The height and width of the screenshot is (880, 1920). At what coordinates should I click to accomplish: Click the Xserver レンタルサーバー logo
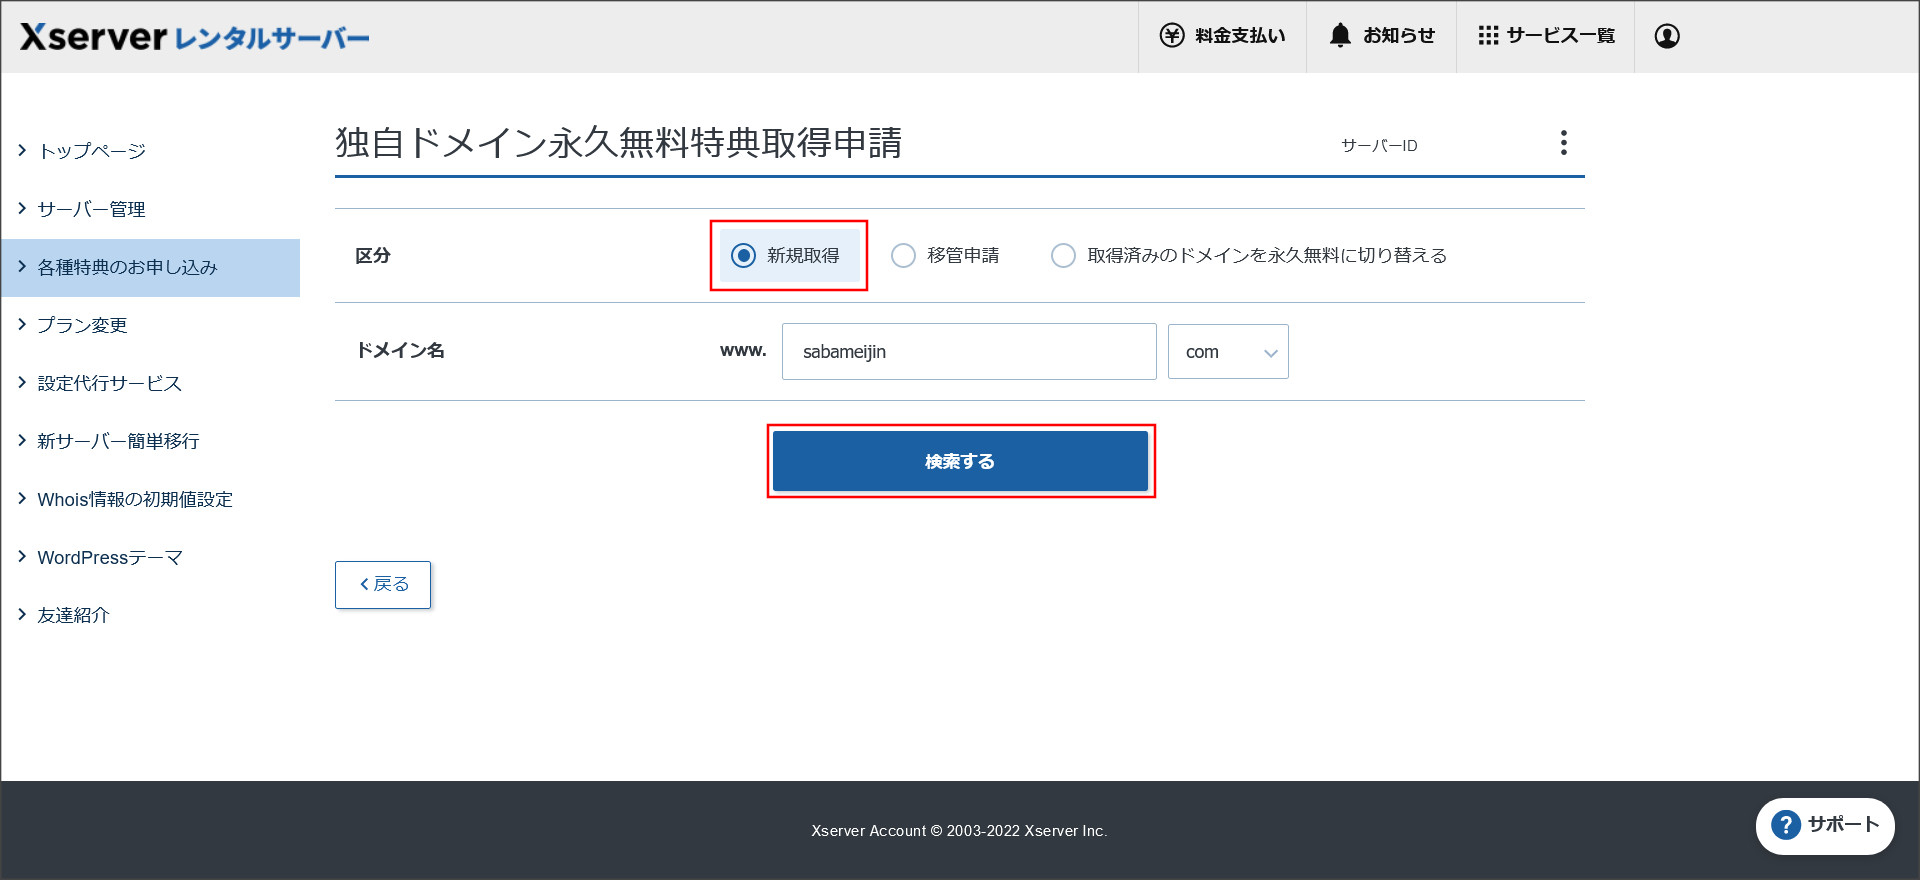click(194, 37)
